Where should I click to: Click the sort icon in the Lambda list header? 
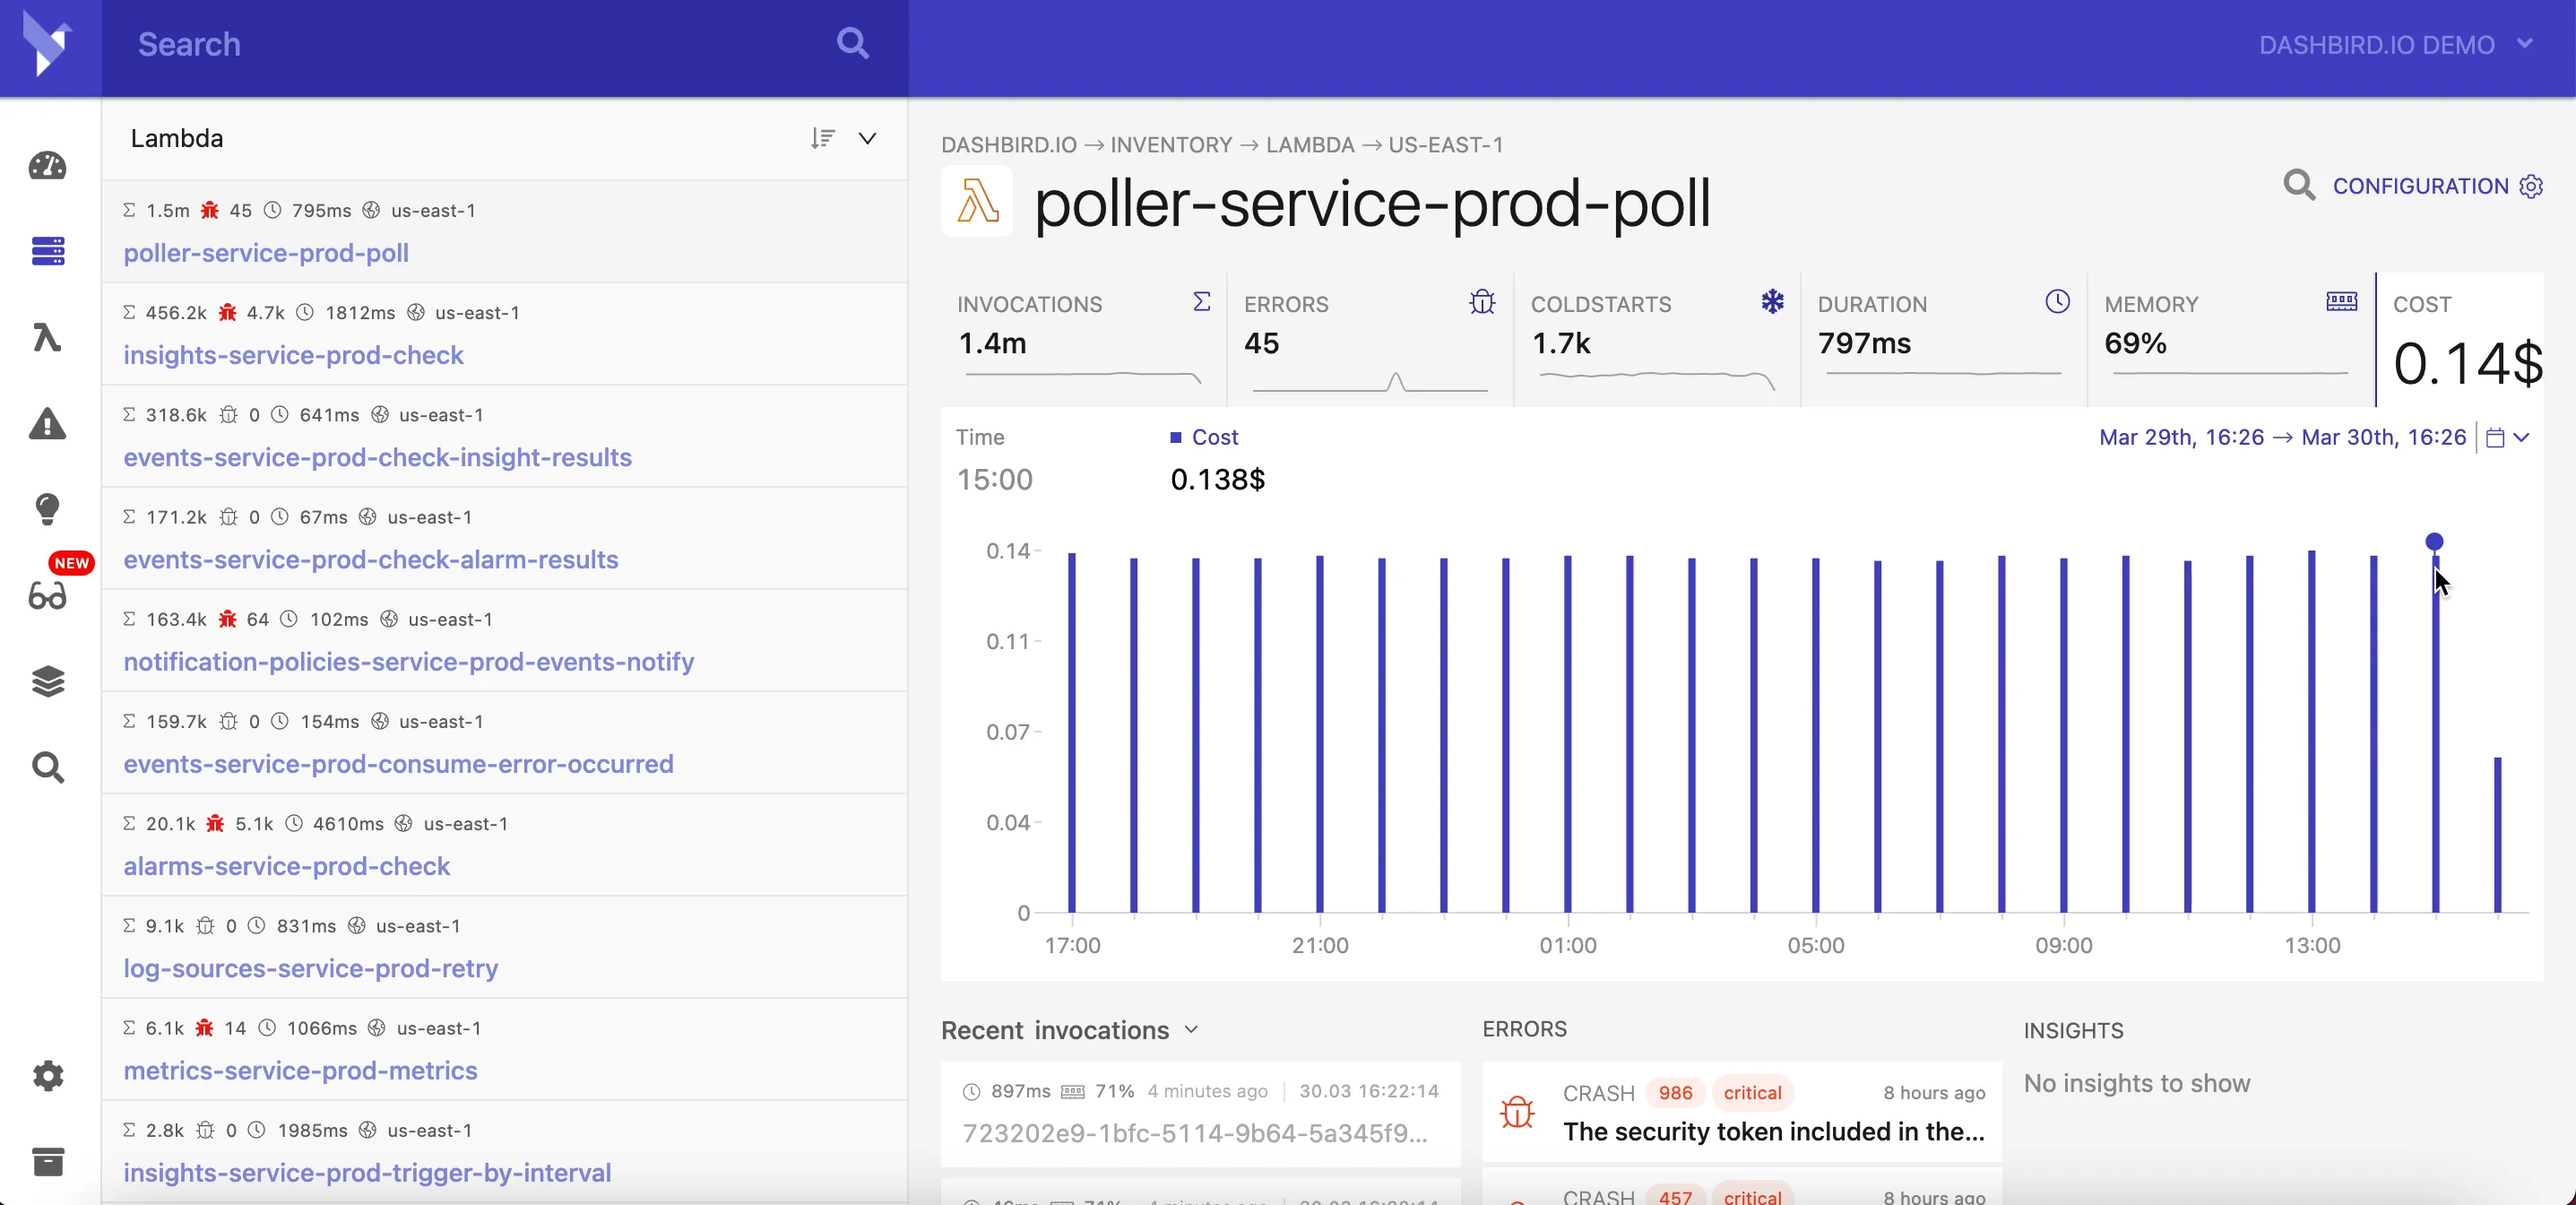point(823,138)
